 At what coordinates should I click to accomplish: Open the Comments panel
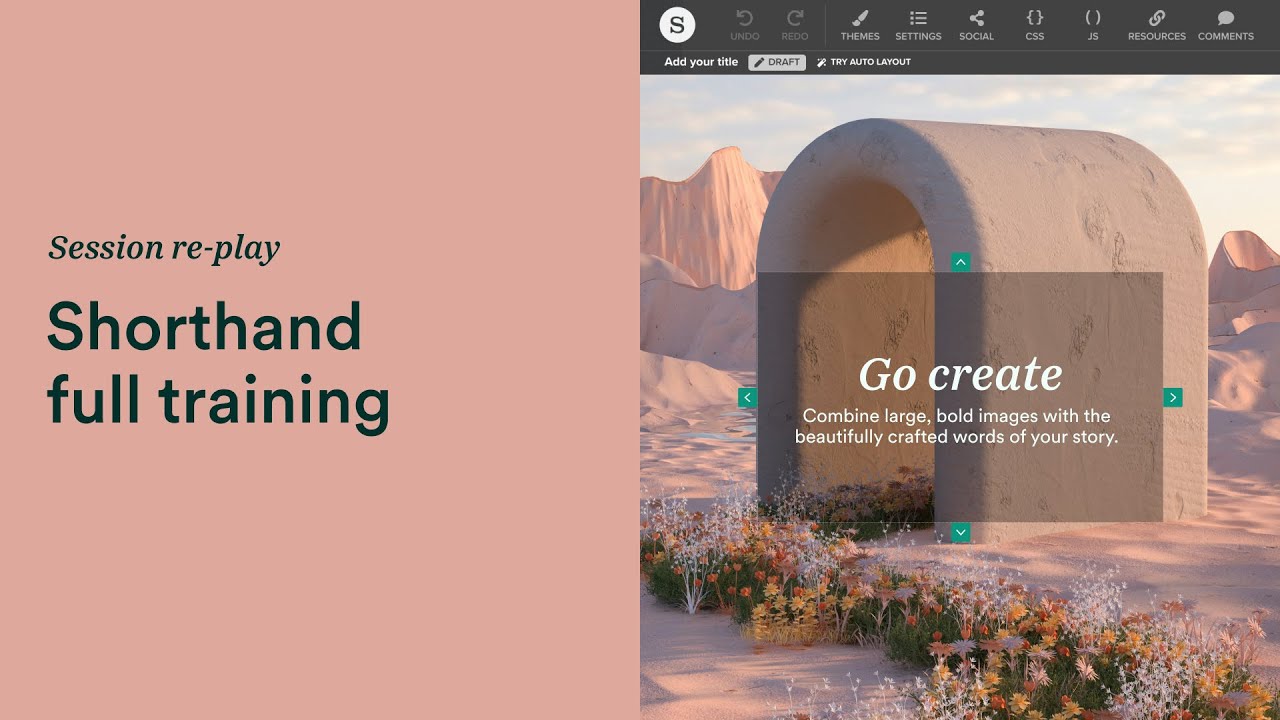(x=1226, y=25)
